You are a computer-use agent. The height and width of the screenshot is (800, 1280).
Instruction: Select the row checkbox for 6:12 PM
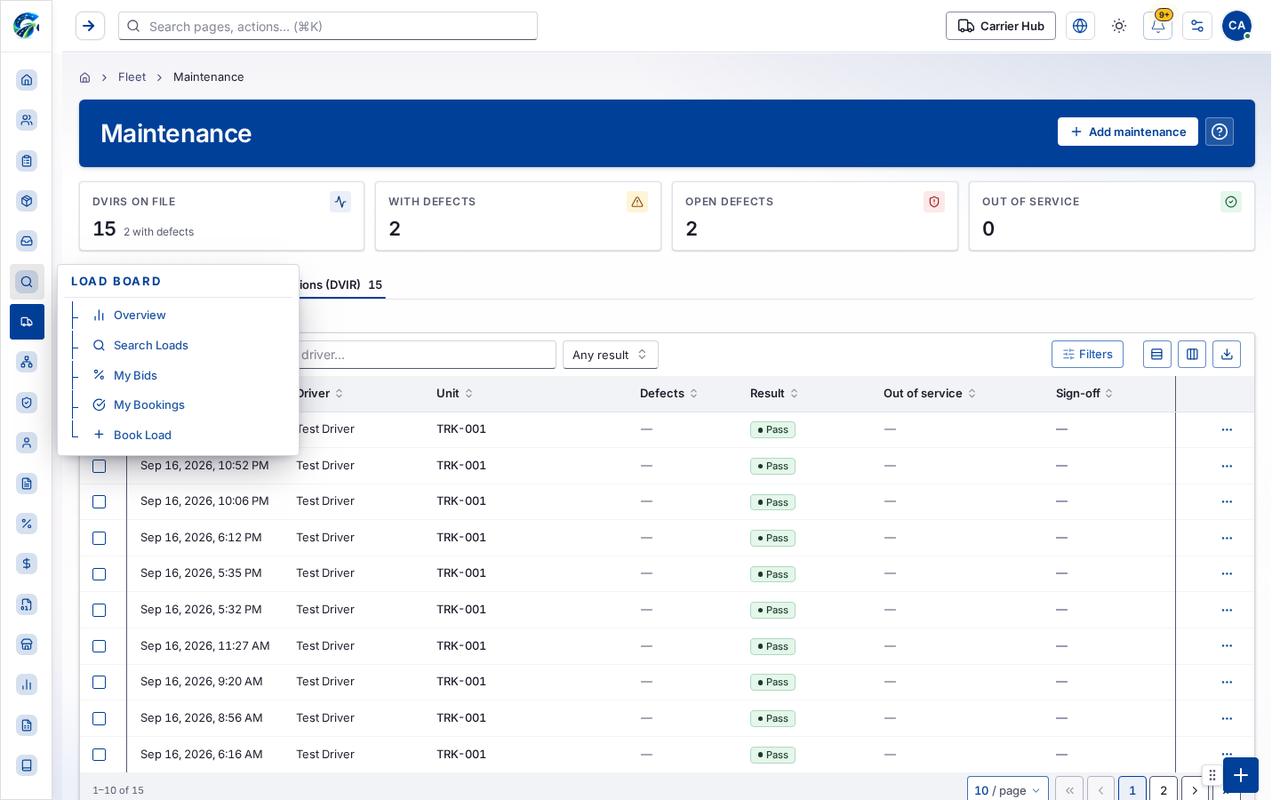point(99,538)
